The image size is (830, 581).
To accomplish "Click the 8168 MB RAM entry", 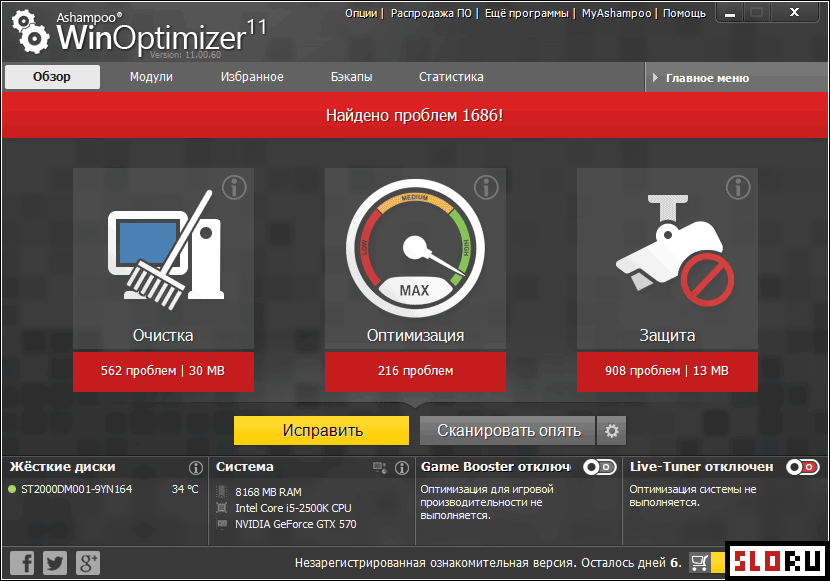I will [268, 492].
